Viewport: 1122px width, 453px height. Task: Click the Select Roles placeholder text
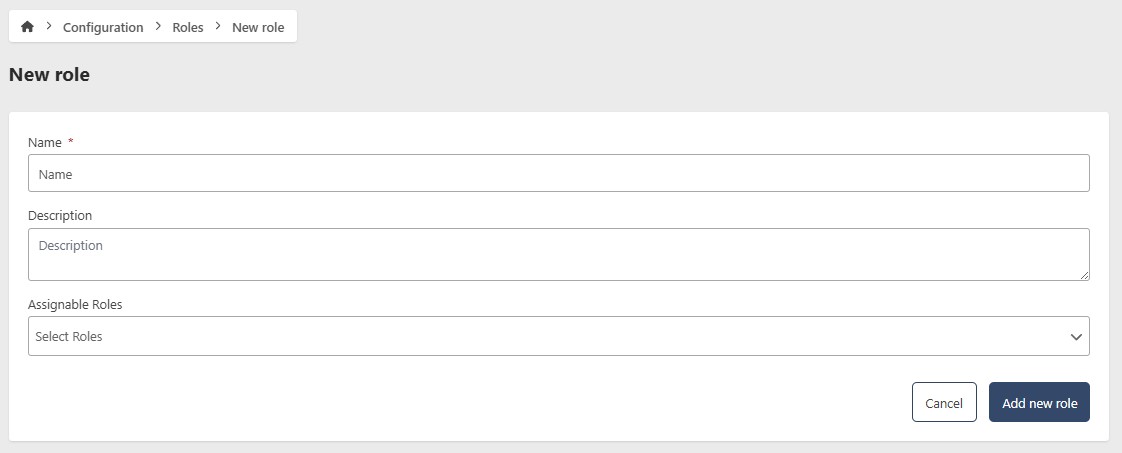coord(69,337)
